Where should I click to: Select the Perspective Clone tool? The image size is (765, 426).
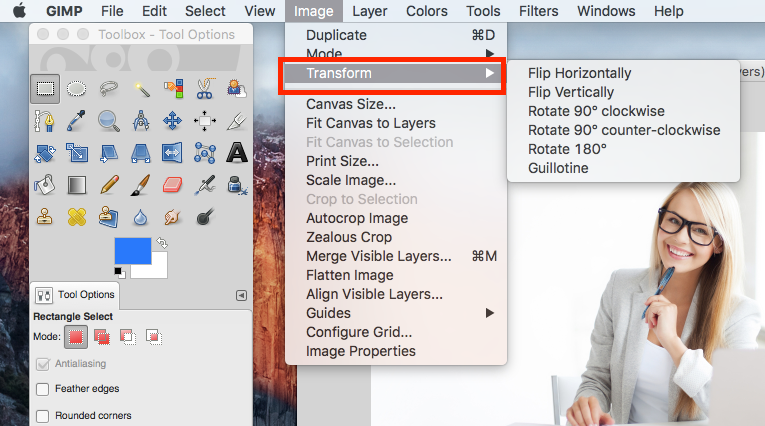109,217
